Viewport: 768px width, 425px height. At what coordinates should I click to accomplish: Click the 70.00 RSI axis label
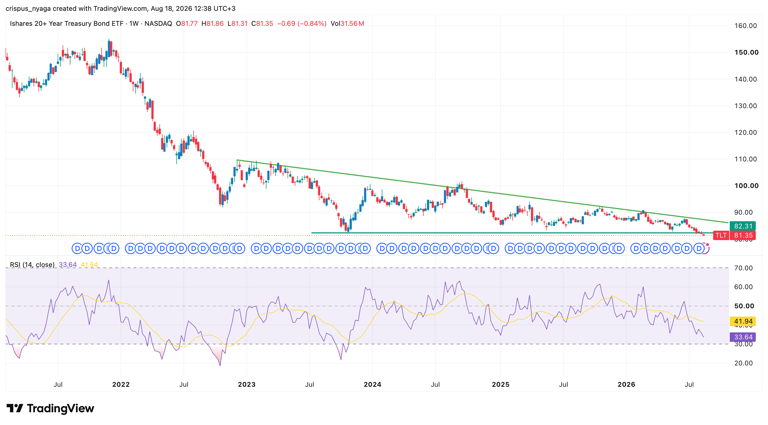pyautogui.click(x=745, y=268)
